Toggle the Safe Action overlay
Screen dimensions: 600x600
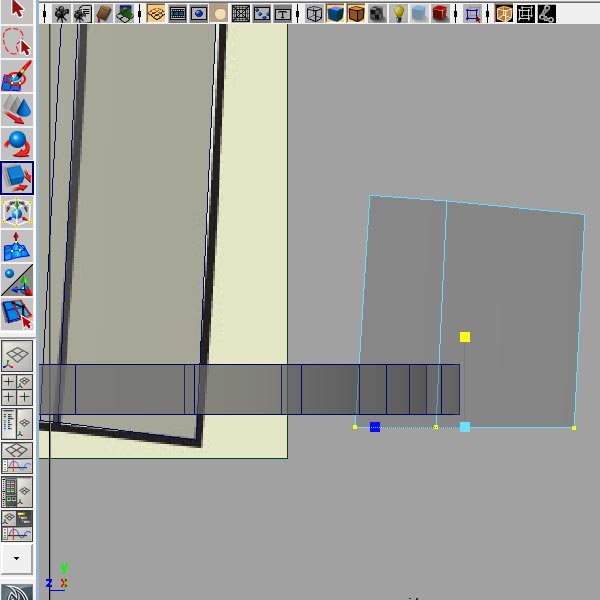click(x=262, y=14)
